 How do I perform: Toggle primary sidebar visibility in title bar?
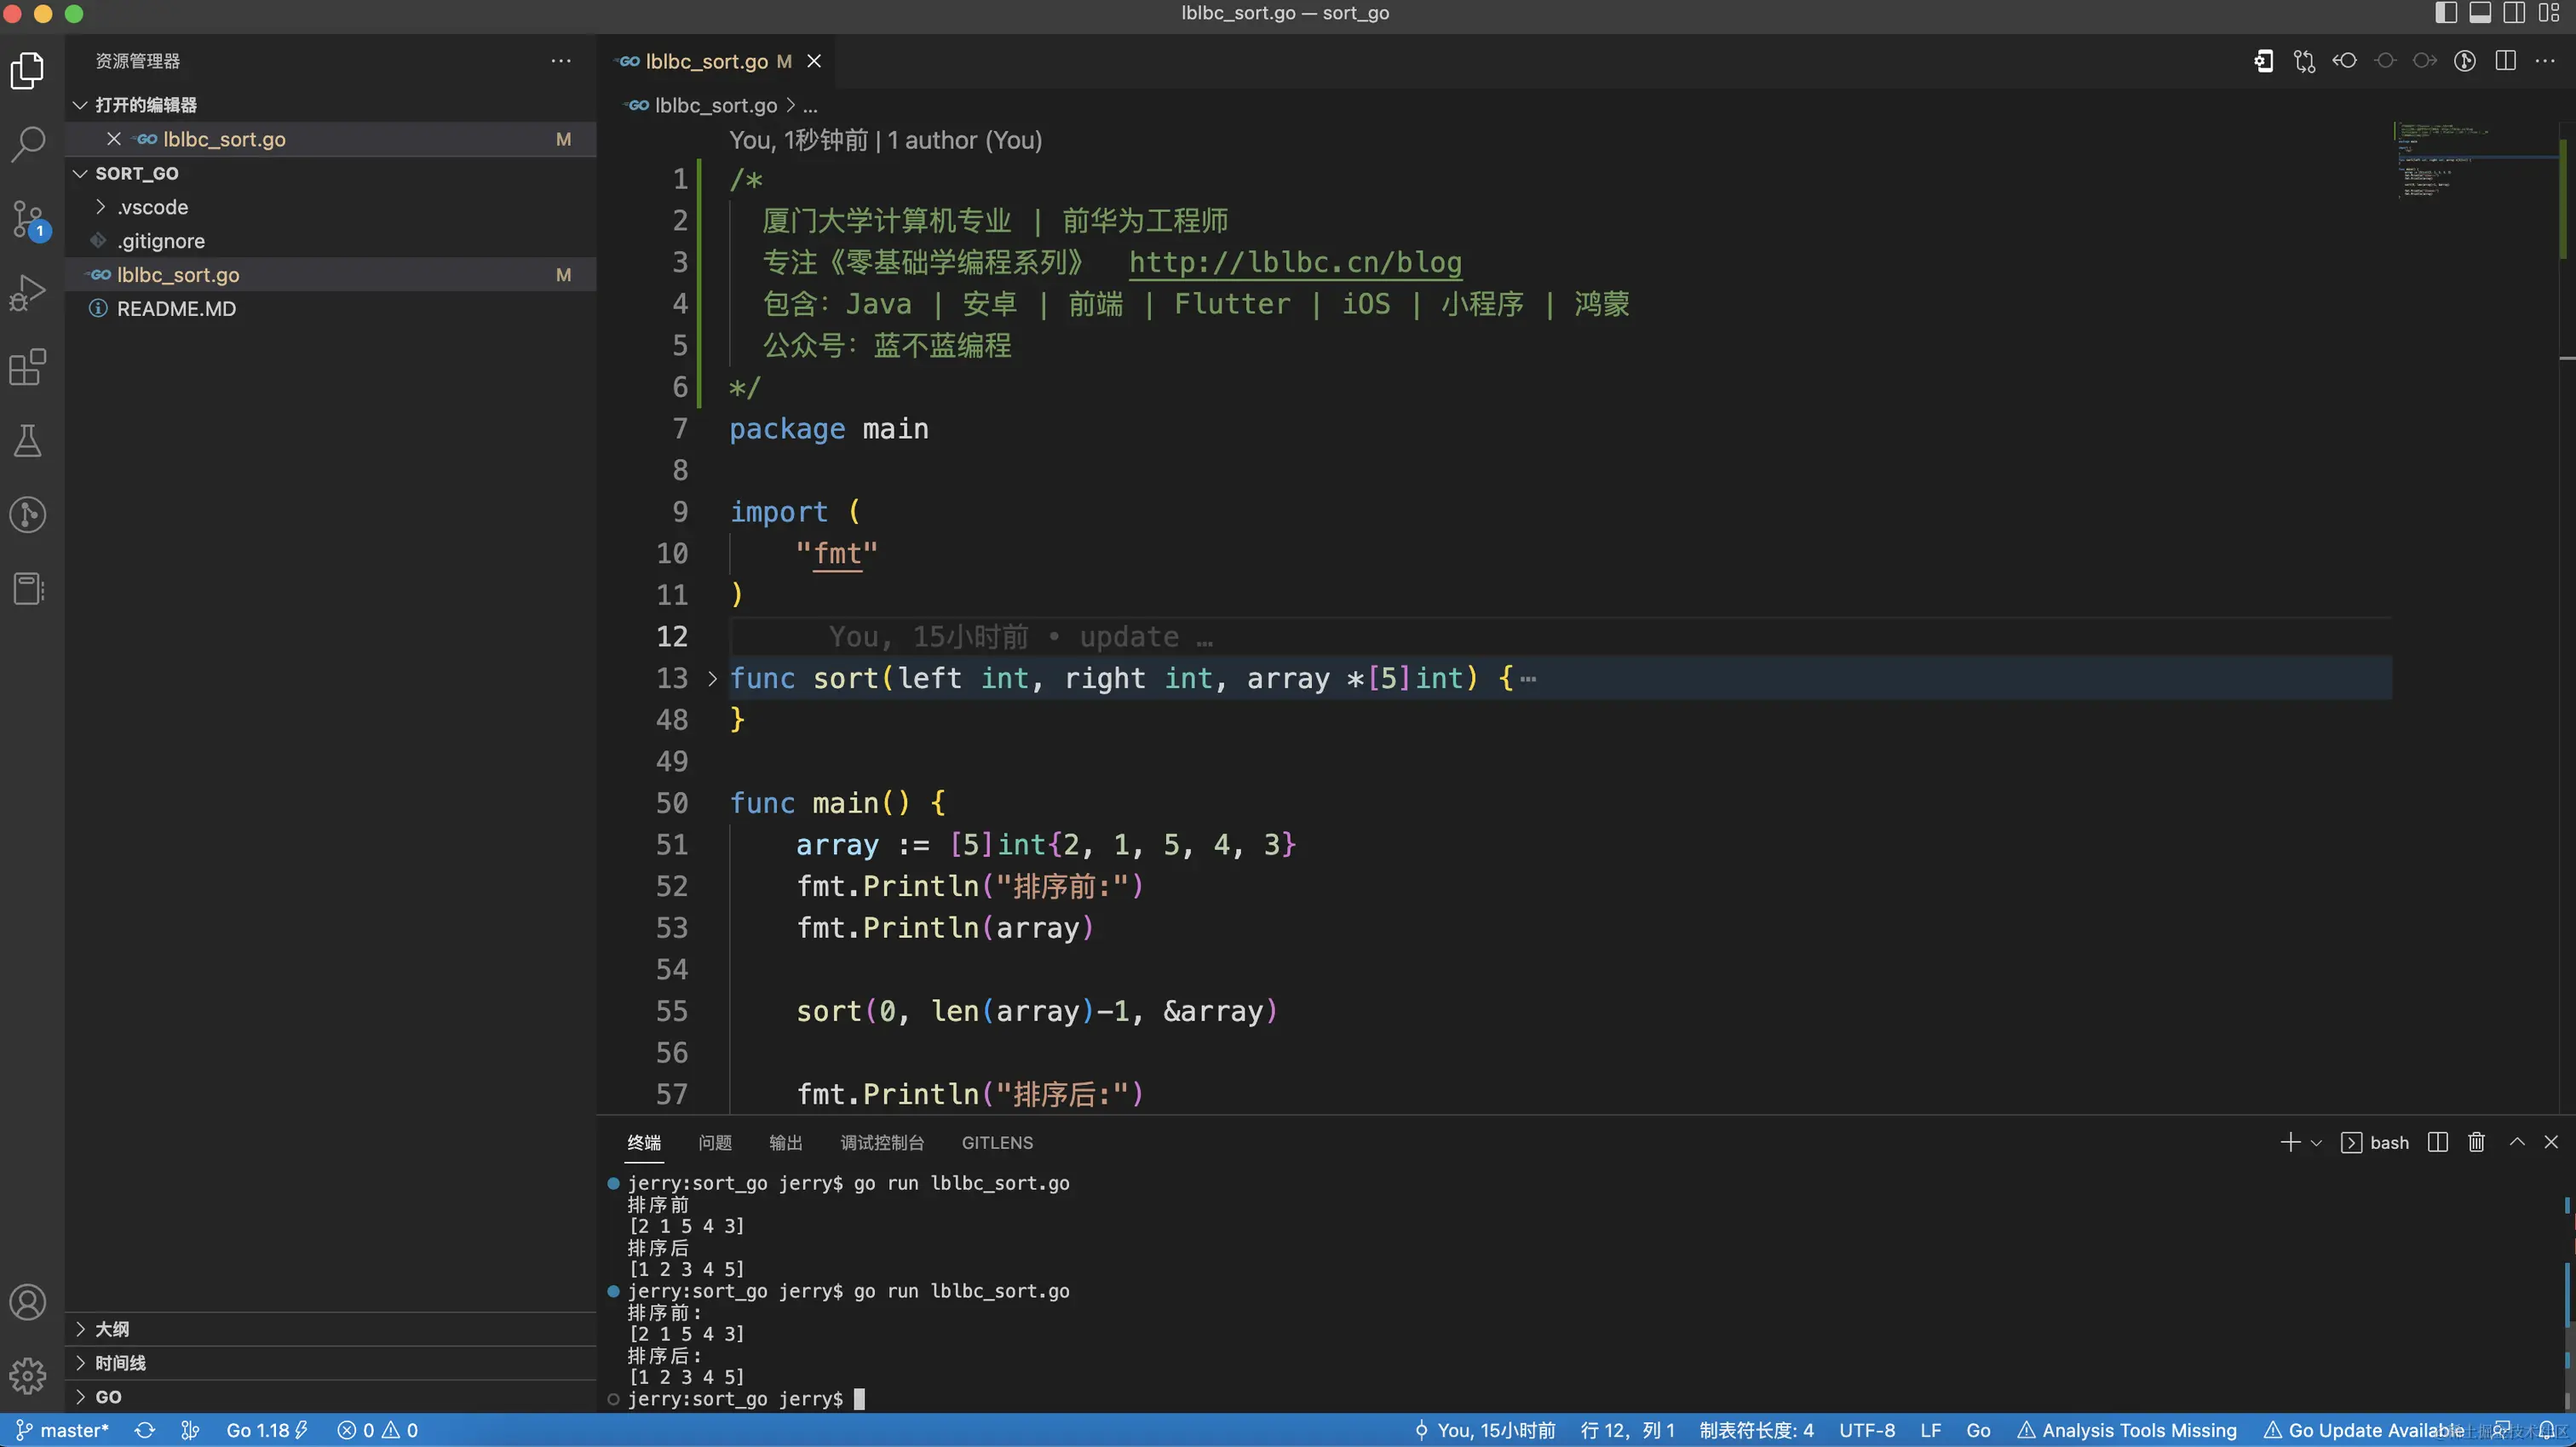(x=2446, y=13)
